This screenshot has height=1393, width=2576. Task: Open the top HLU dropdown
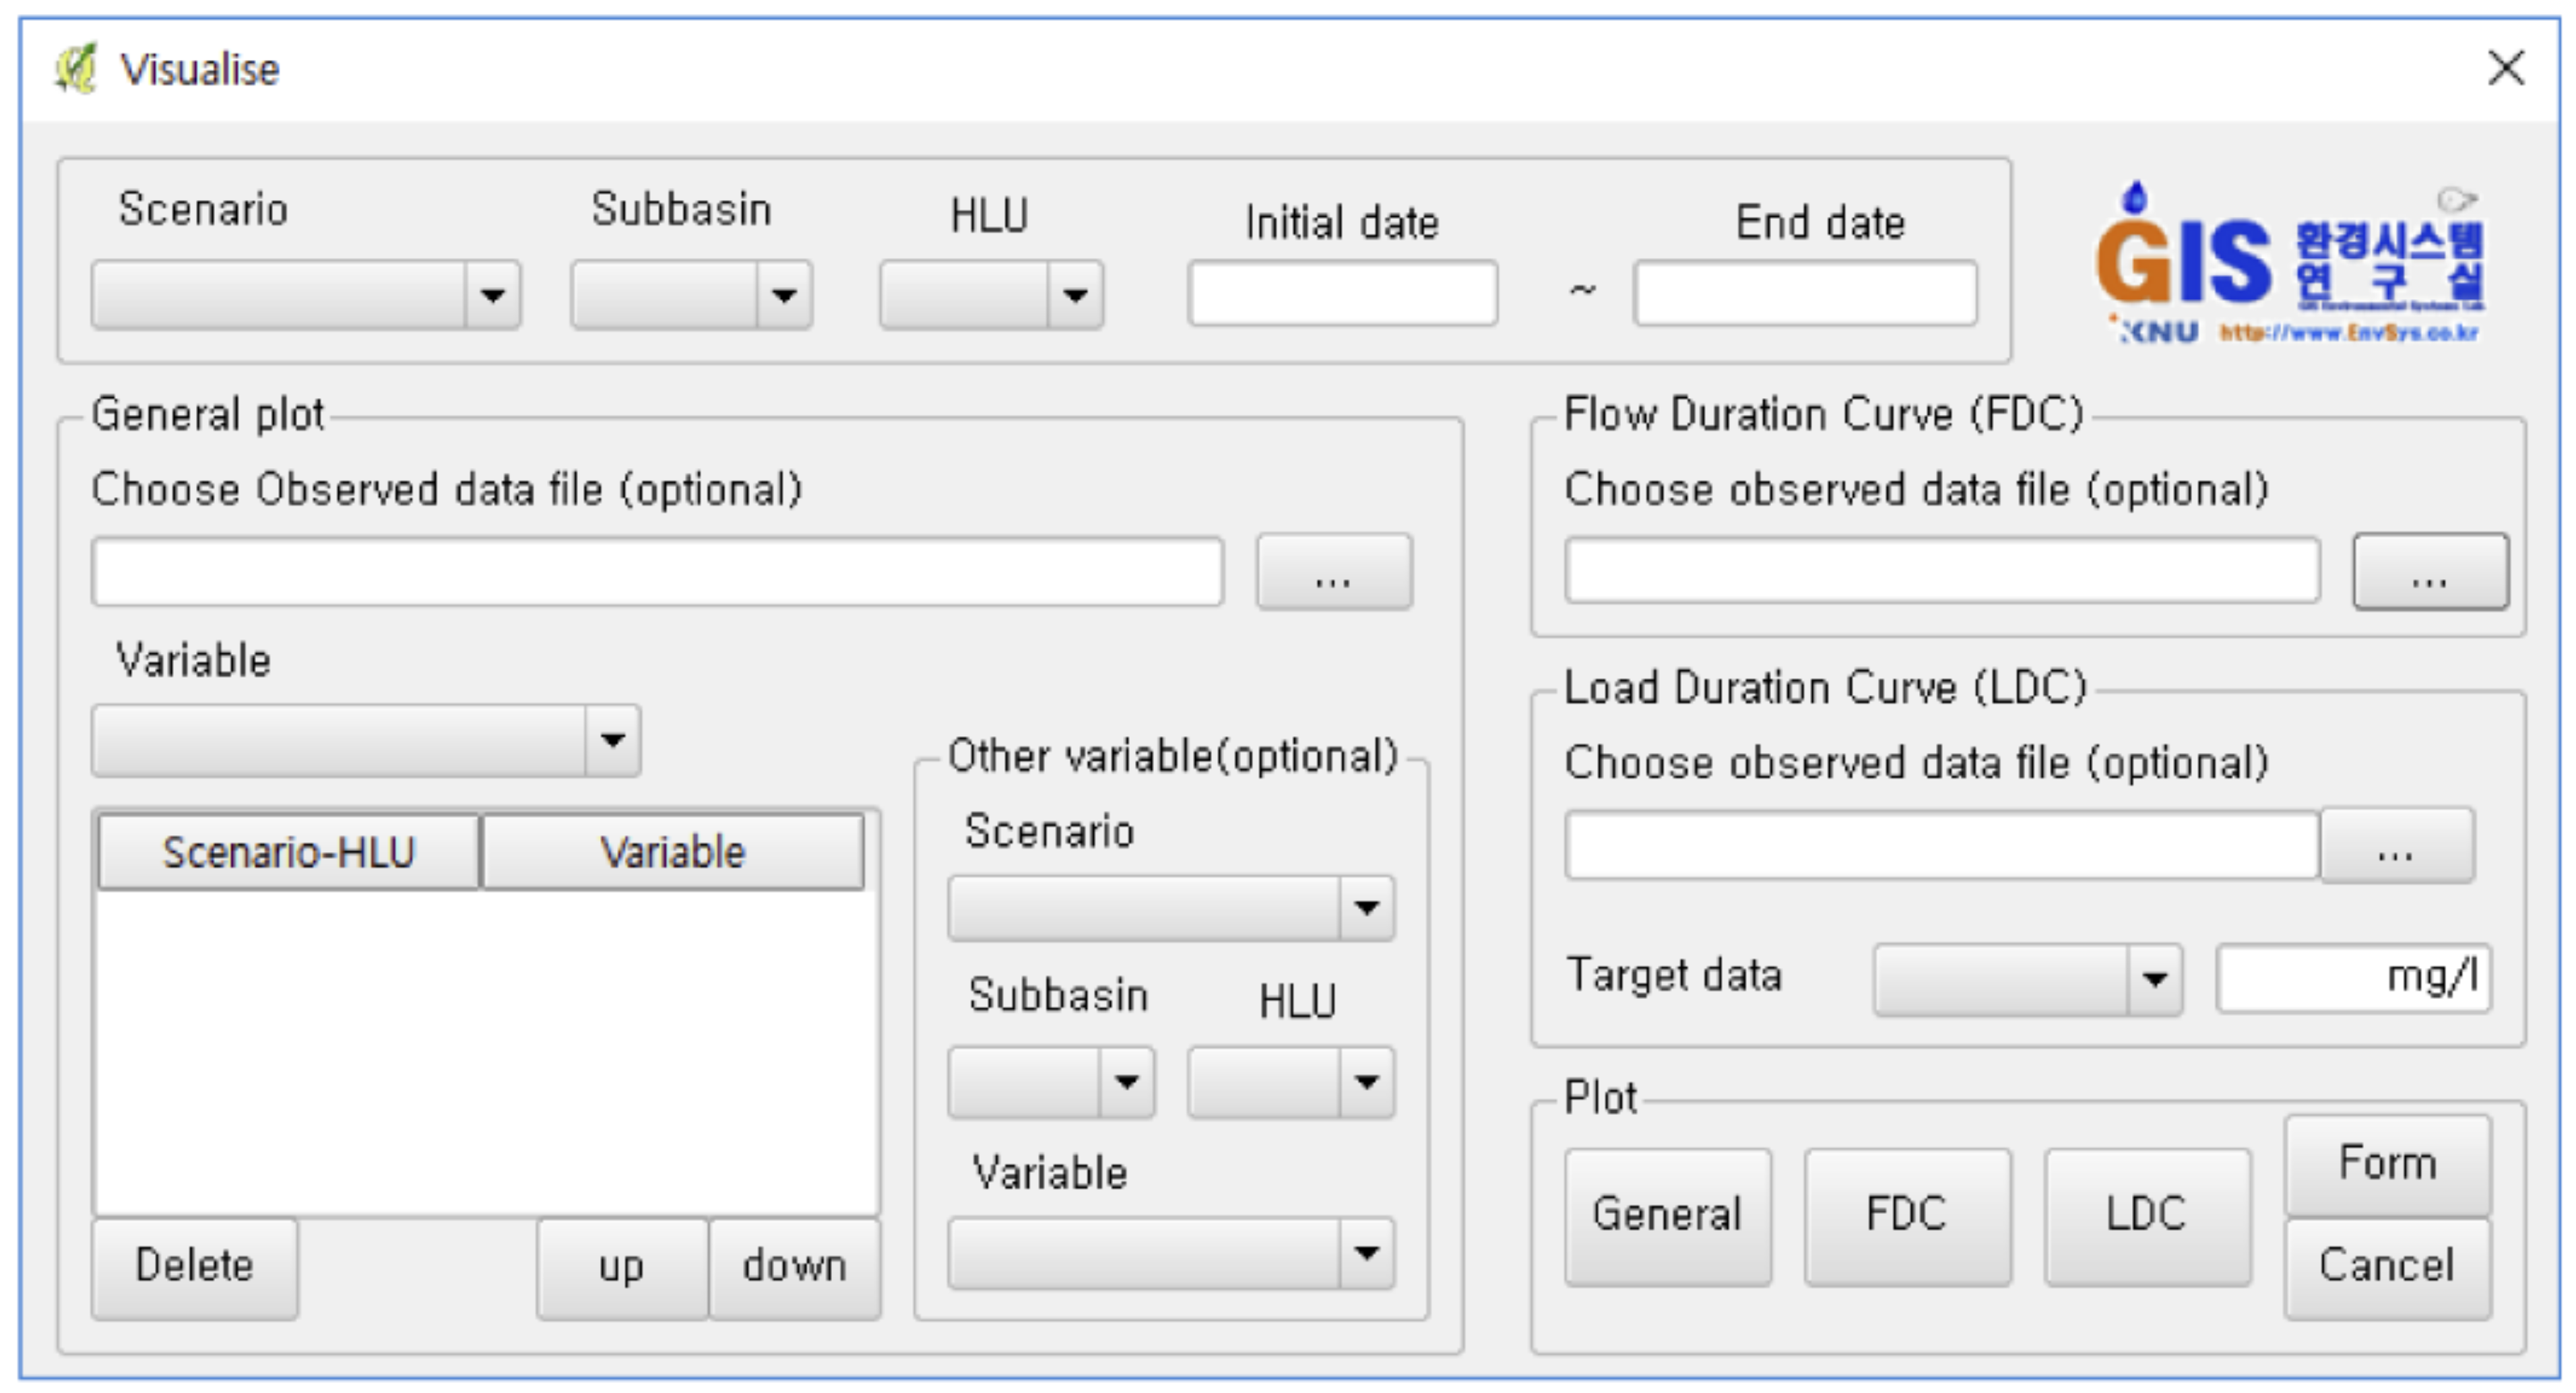(x=991, y=295)
